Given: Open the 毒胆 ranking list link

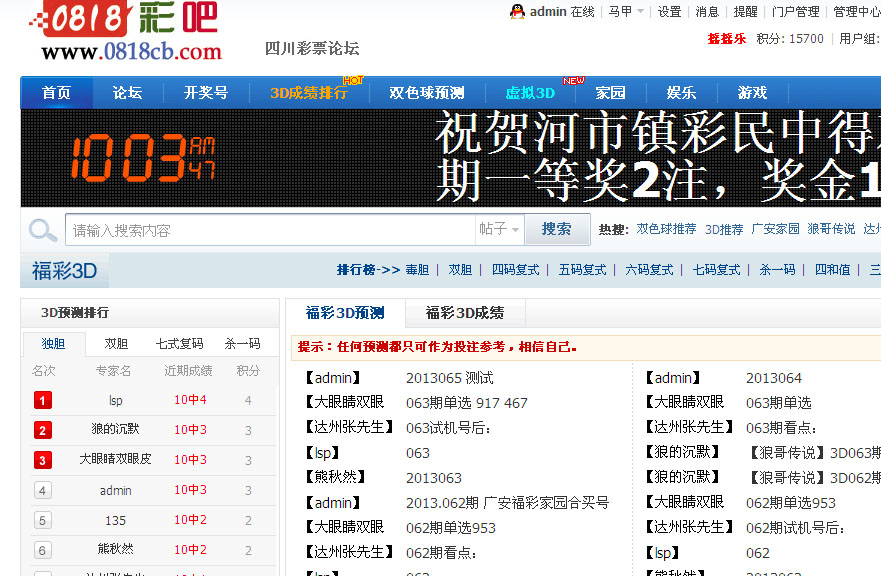Looking at the screenshot, I should point(417,270).
